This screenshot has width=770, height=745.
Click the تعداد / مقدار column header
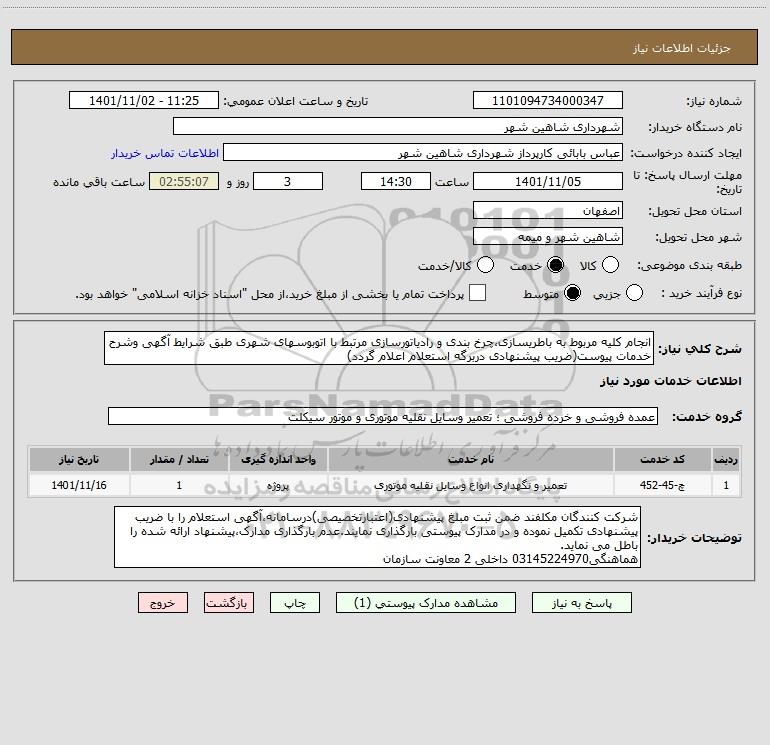pos(179,460)
